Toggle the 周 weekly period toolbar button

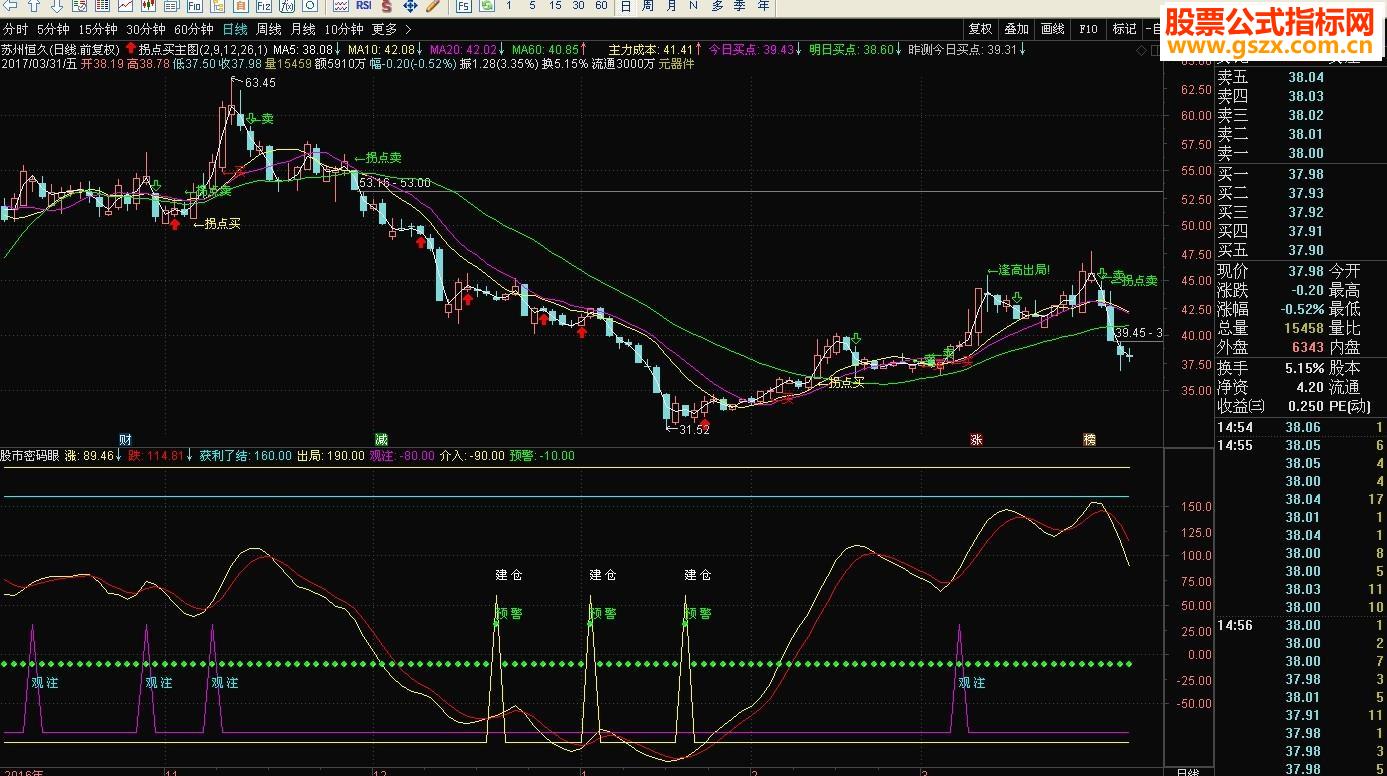pyautogui.click(x=647, y=6)
